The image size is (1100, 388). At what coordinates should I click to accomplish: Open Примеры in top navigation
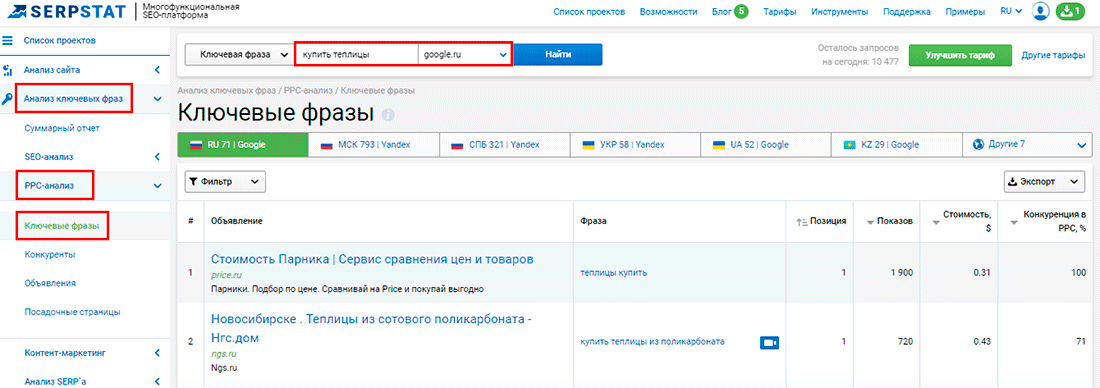pyautogui.click(x=965, y=11)
